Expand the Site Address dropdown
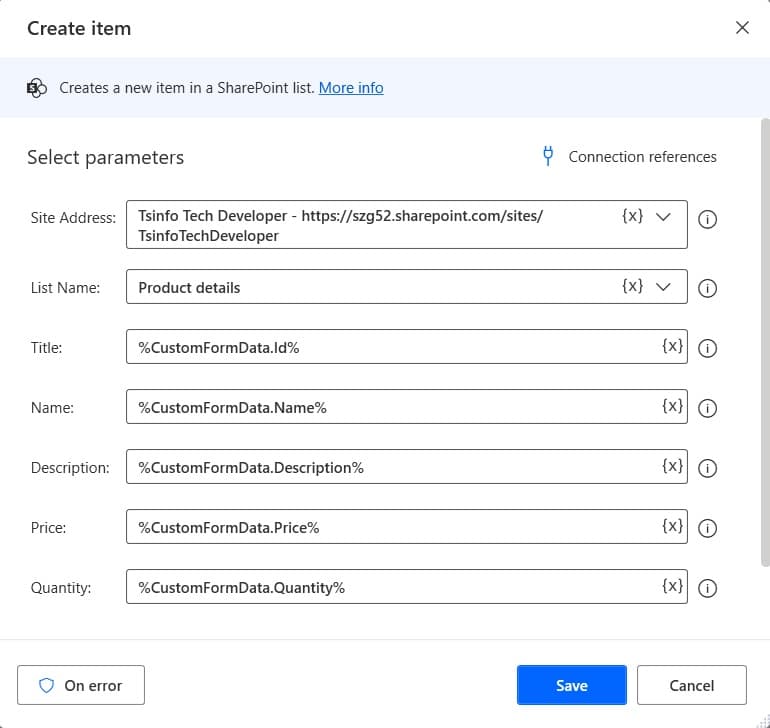The width and height of the screenshot is (770, 728). [x=663, y=217]
